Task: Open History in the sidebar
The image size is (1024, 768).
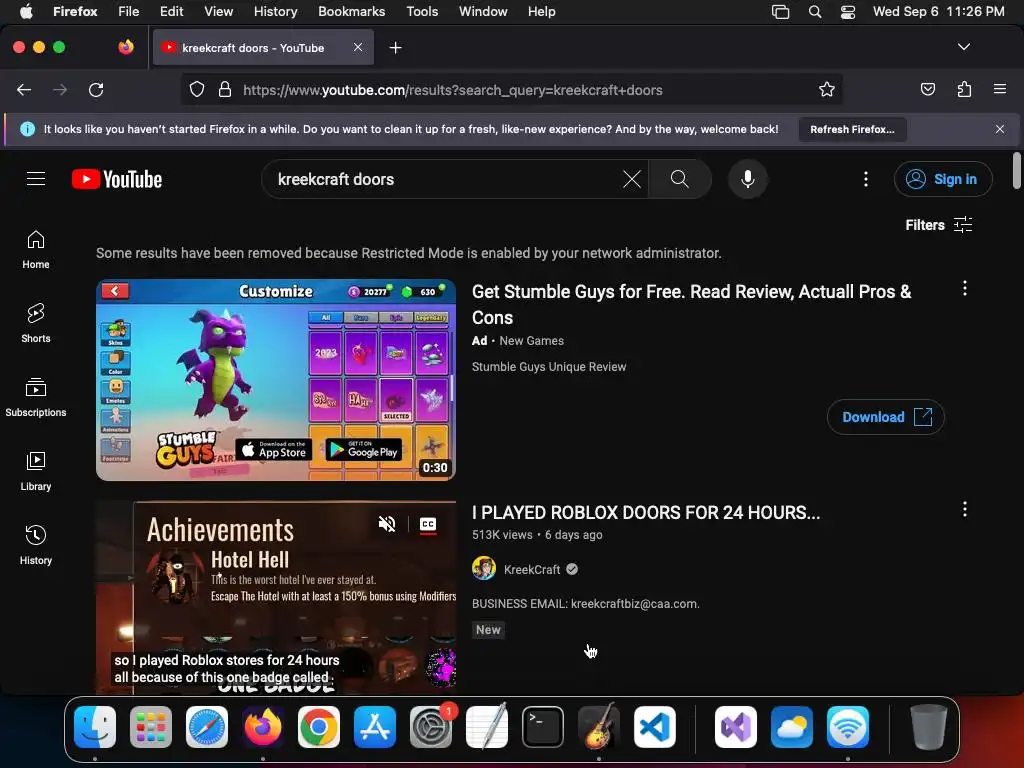Action: pos(36,545)
